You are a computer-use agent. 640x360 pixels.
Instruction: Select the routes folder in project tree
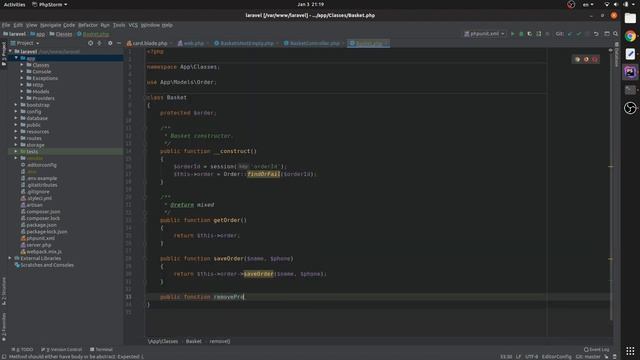tap(33, 138)
